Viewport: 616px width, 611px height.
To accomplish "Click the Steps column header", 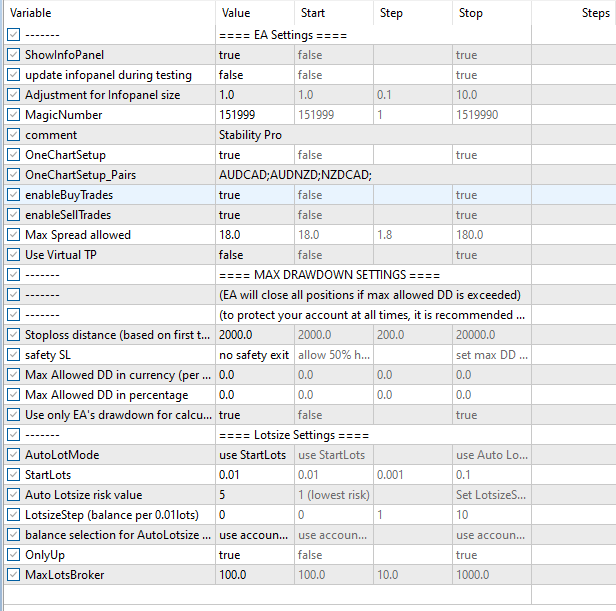I will (x=574, y=13).
